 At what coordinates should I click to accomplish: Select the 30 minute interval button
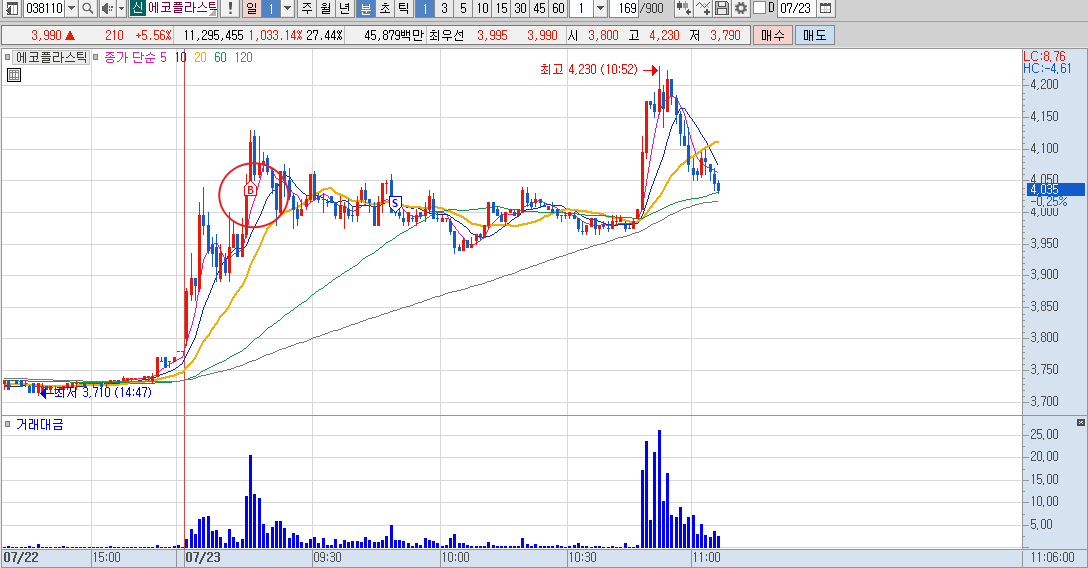520,8
